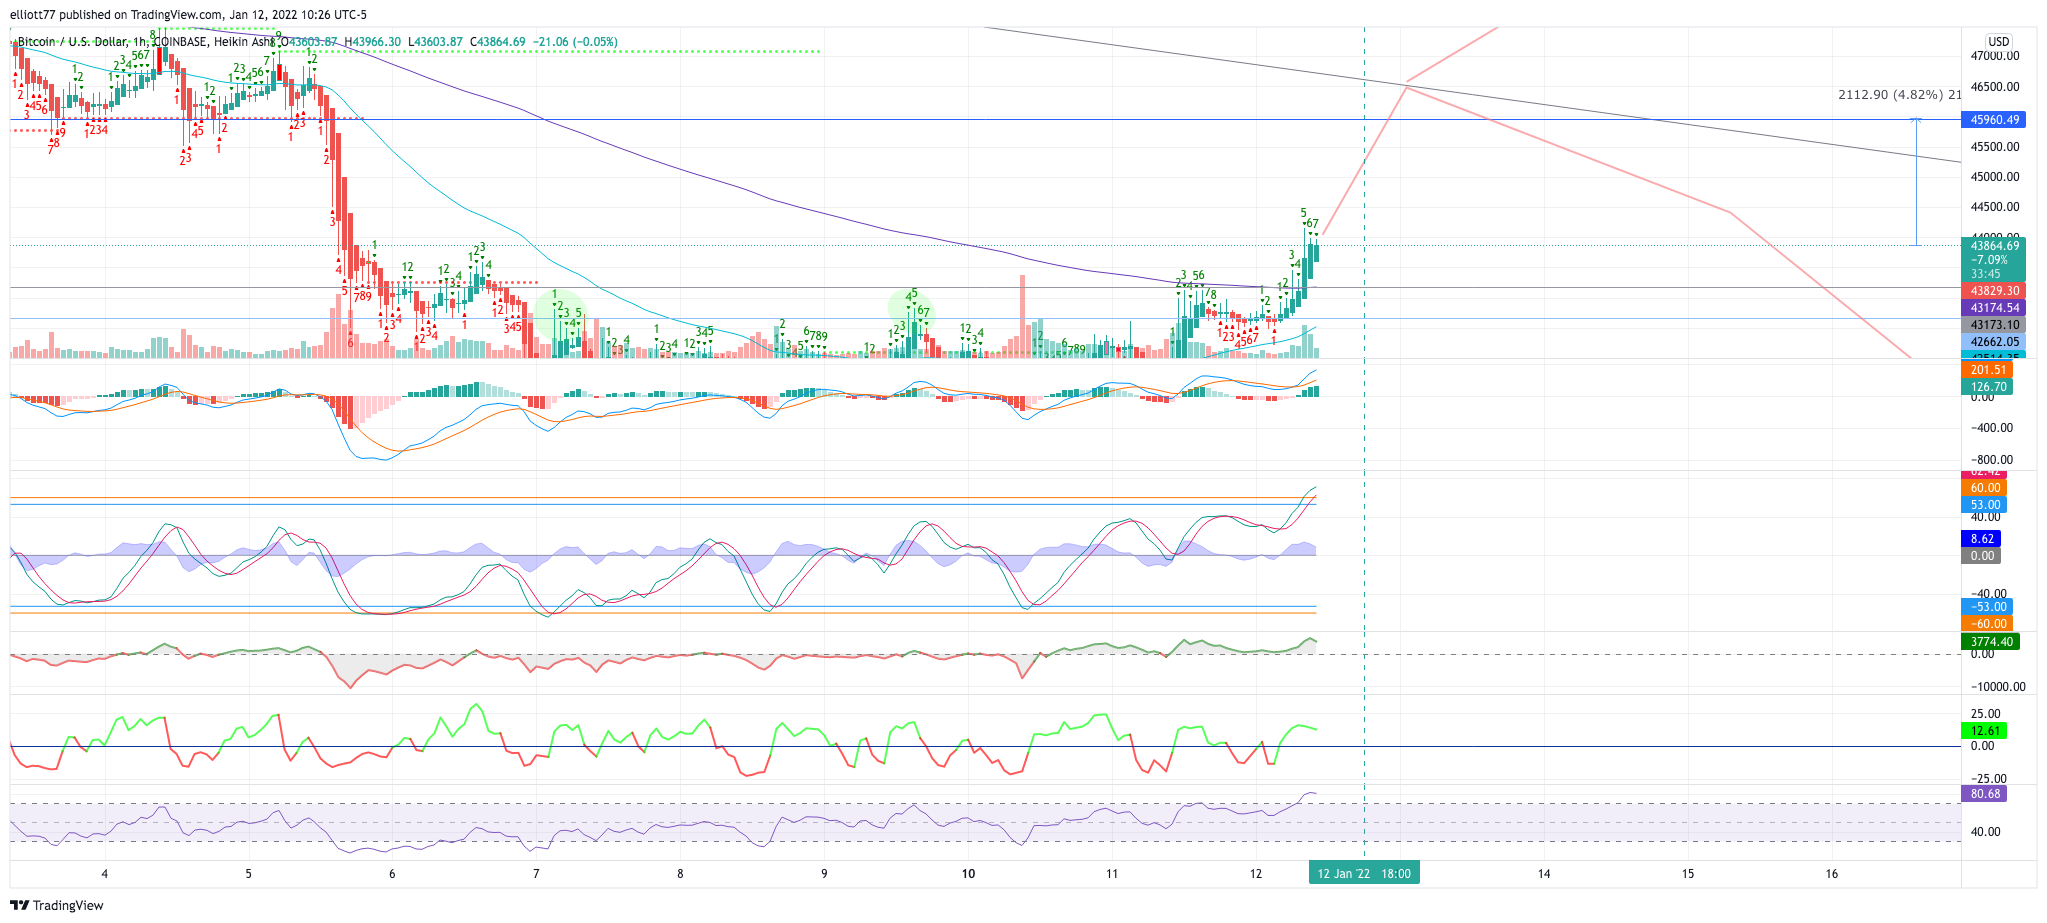
Task: Click the purple 80.68 RSI value label
Action: tap(1985, 794)
